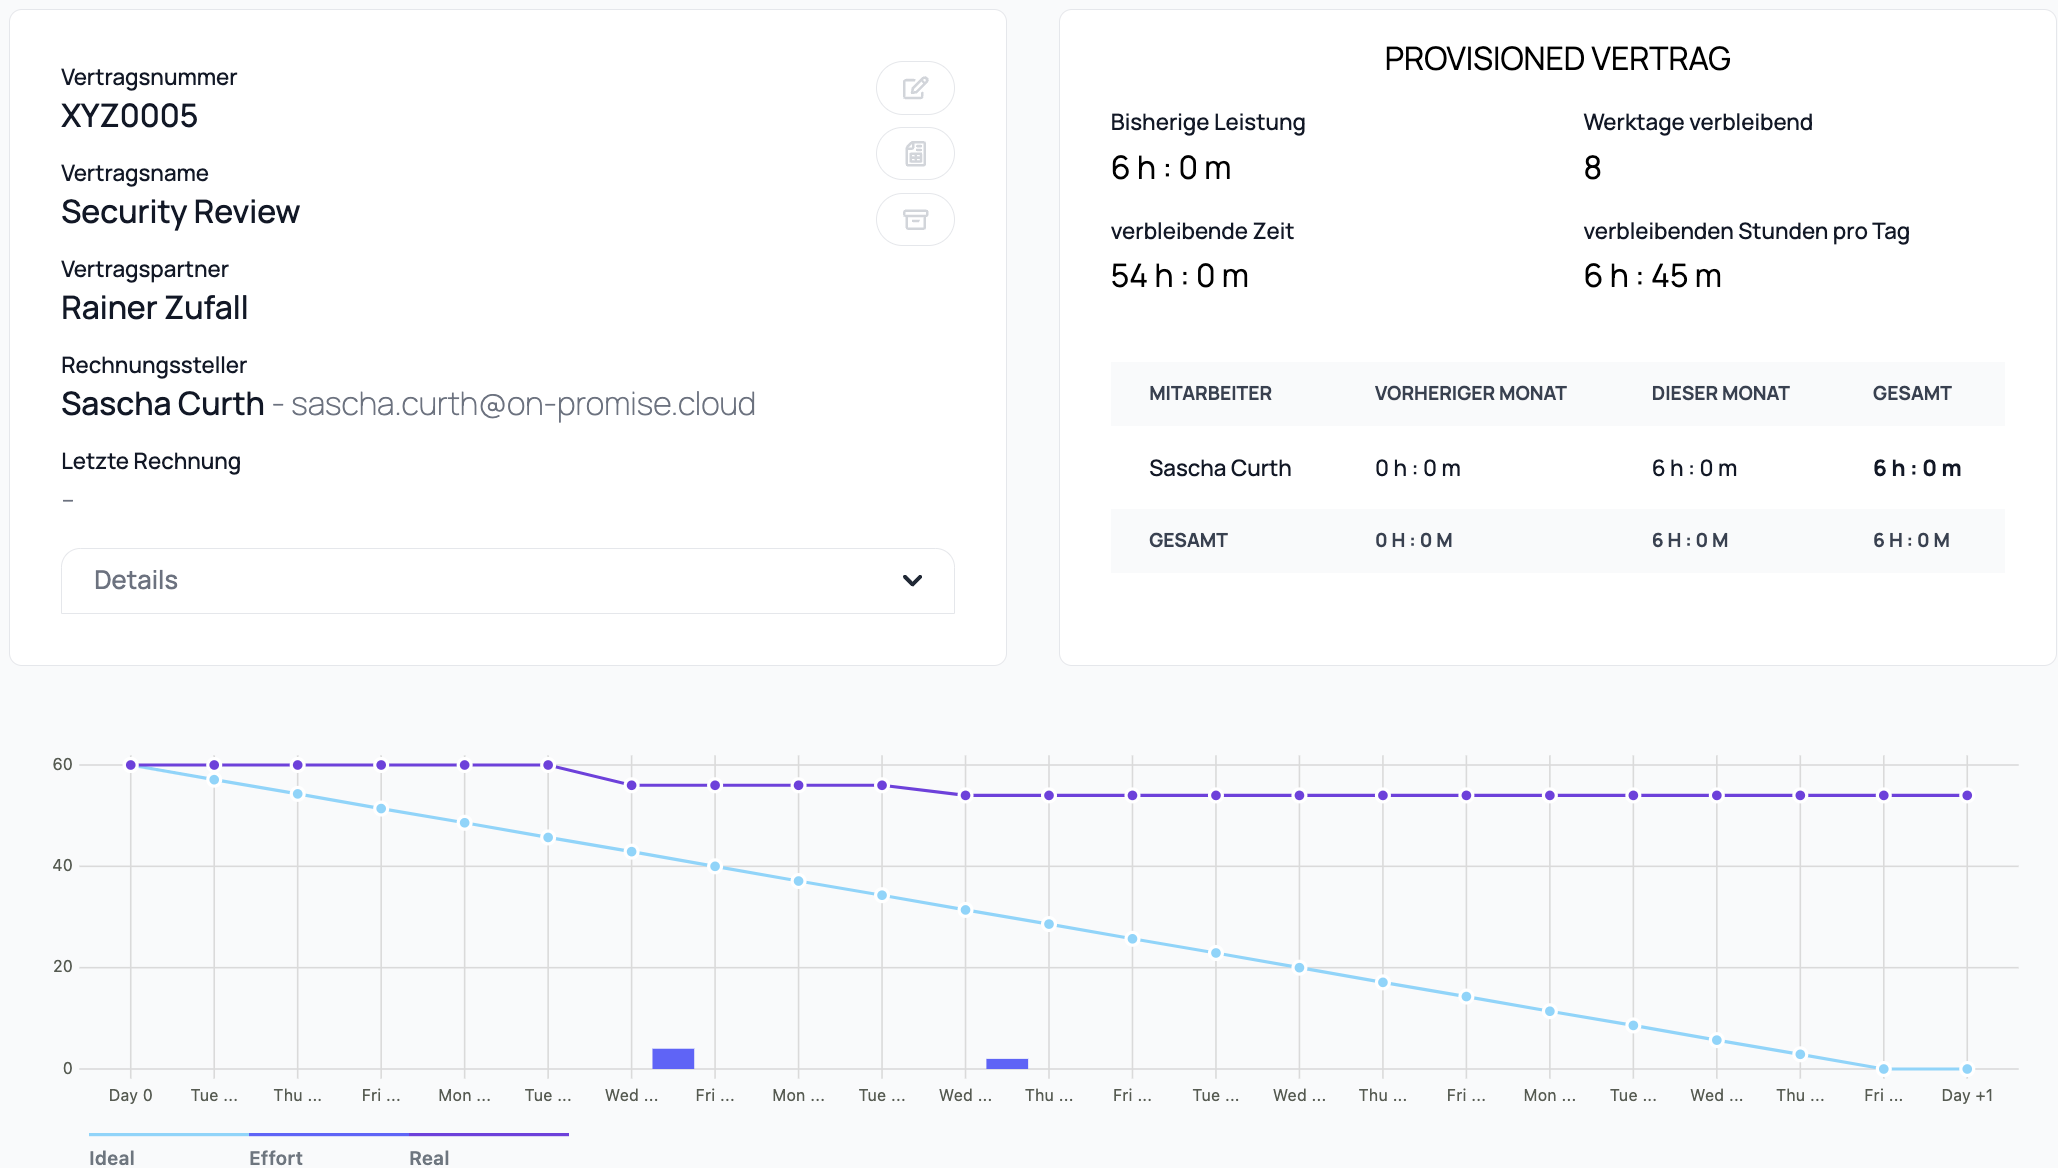This screenshot has height=1168, width=2058.
Task: Expand the Details section
Action: tap(508, 581)
